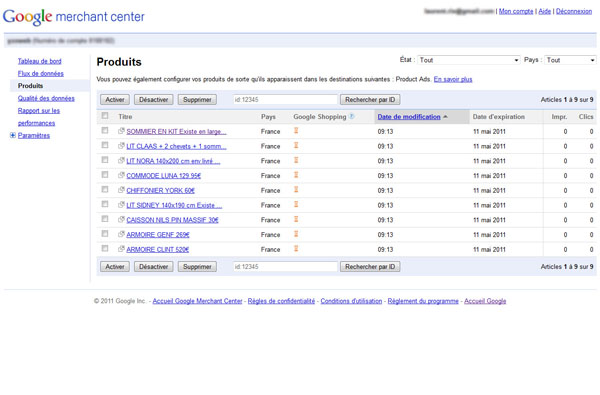Select checkbox for CAISSON NILS PIN MASSIF
The width and height of the screenshot is (600, 395).
pos(105,219)
